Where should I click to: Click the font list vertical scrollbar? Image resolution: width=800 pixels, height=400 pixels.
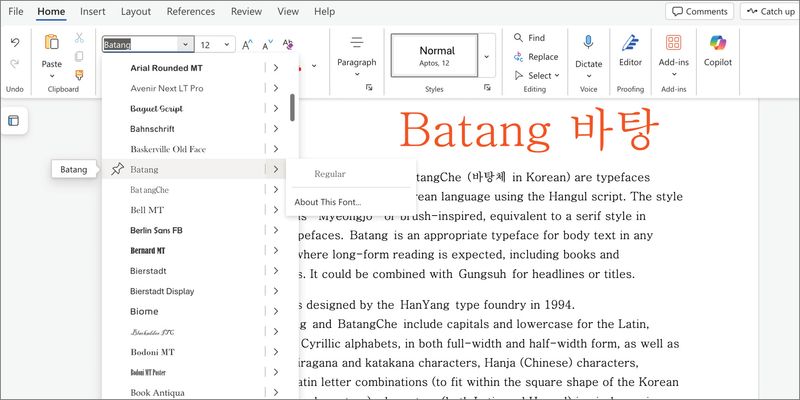point(292,107)
